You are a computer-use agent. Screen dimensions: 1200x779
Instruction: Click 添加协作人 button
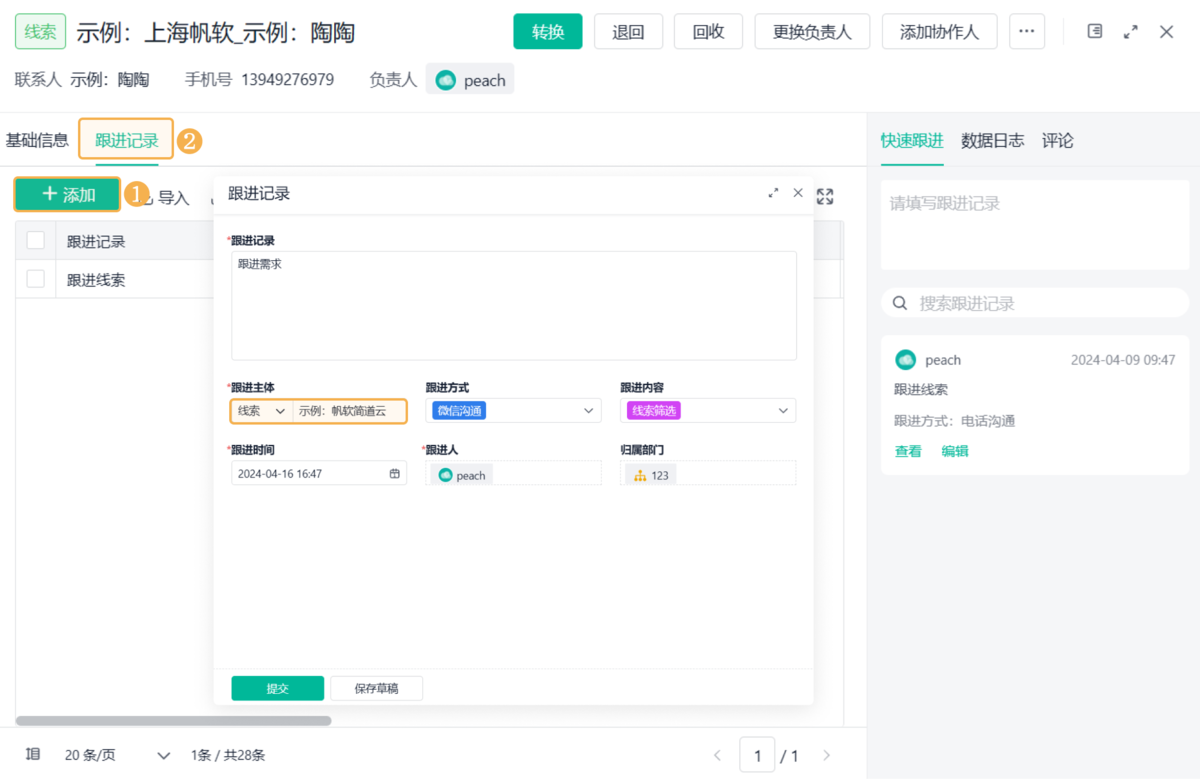click(x=939, y=32)
